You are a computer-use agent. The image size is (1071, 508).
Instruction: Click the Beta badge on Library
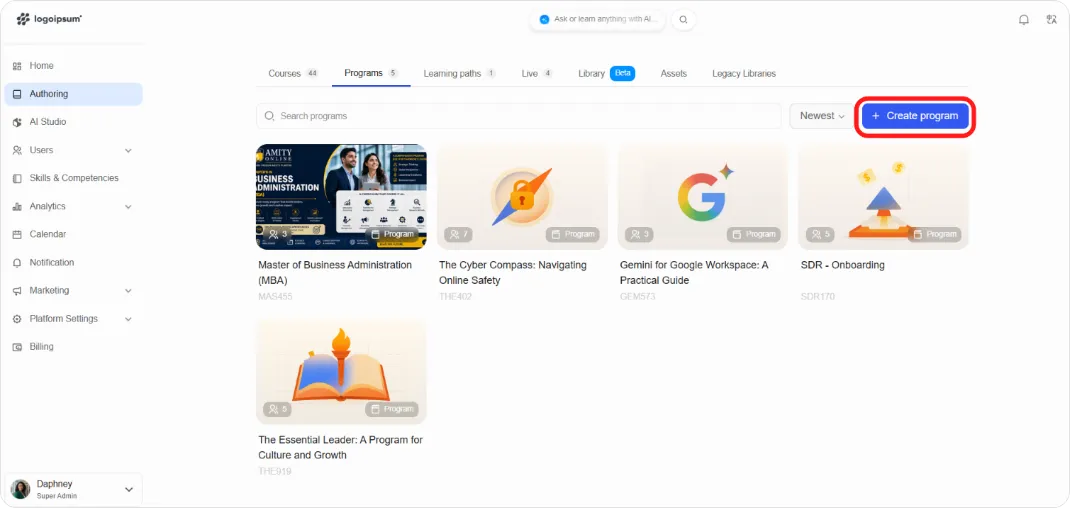tap(622, 73)
